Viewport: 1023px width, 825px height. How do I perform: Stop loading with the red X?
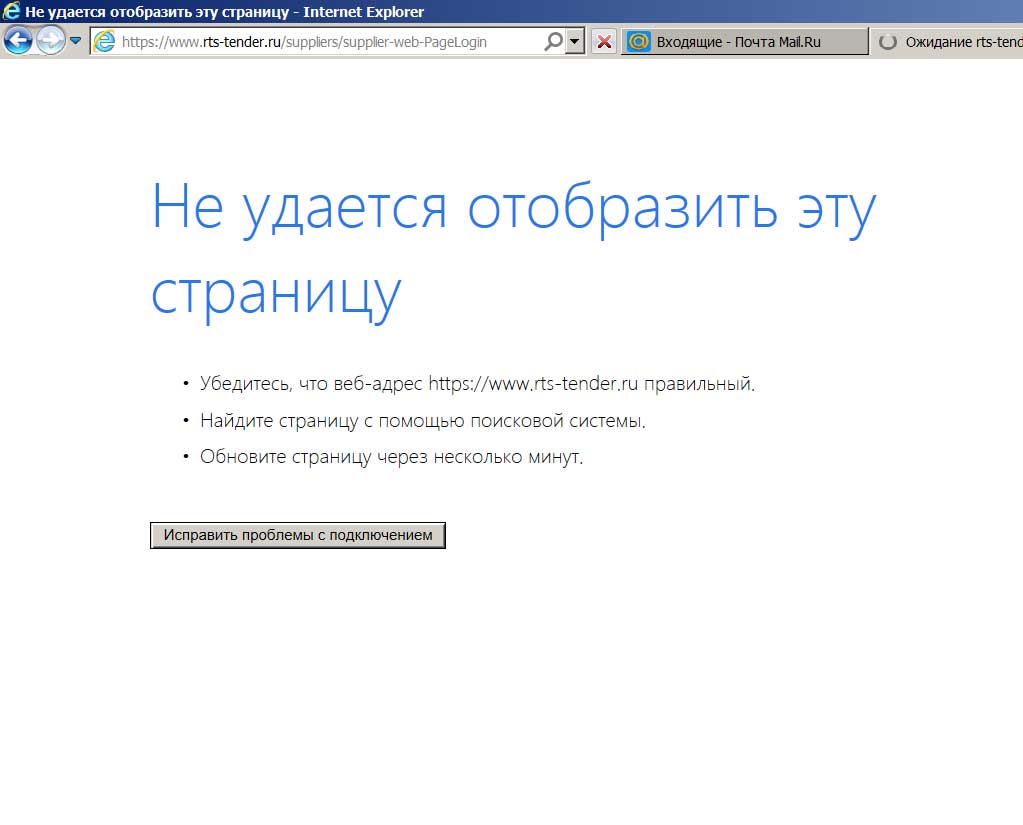coord(604,42)
